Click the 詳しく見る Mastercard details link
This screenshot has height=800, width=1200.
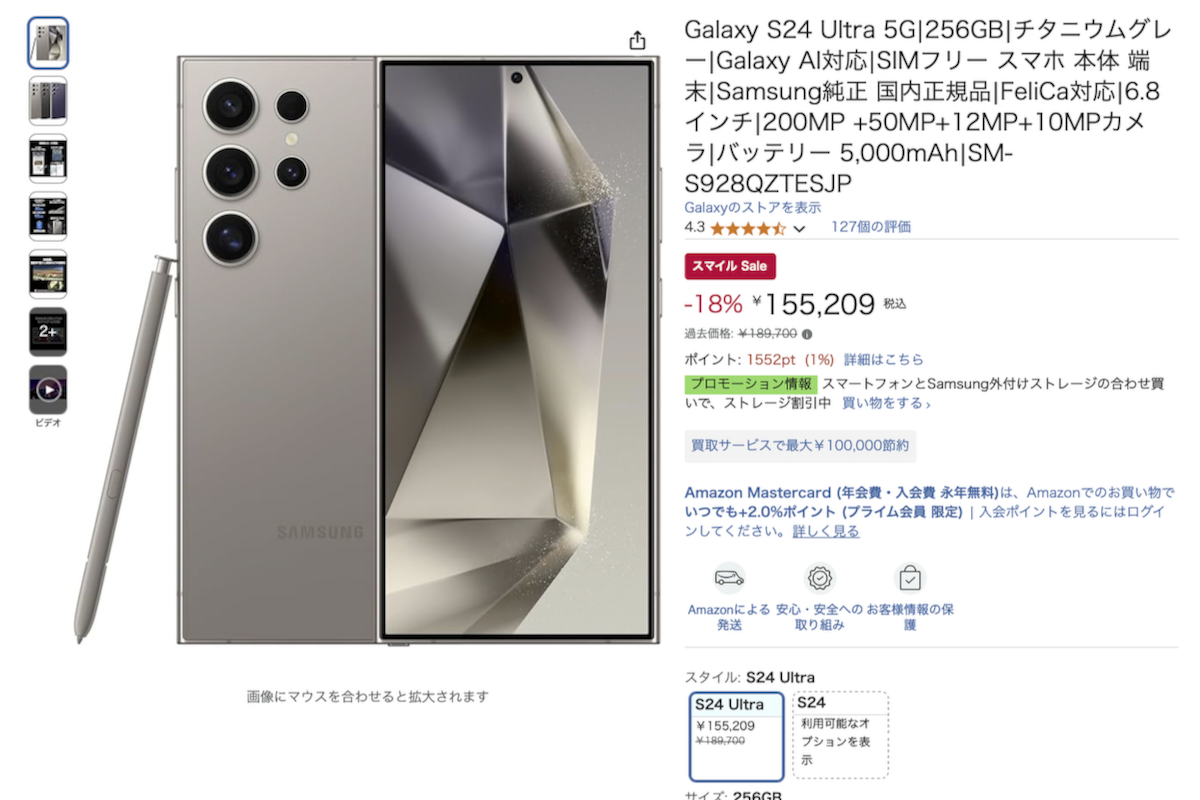pyautogui.click(x=826, y=531)
